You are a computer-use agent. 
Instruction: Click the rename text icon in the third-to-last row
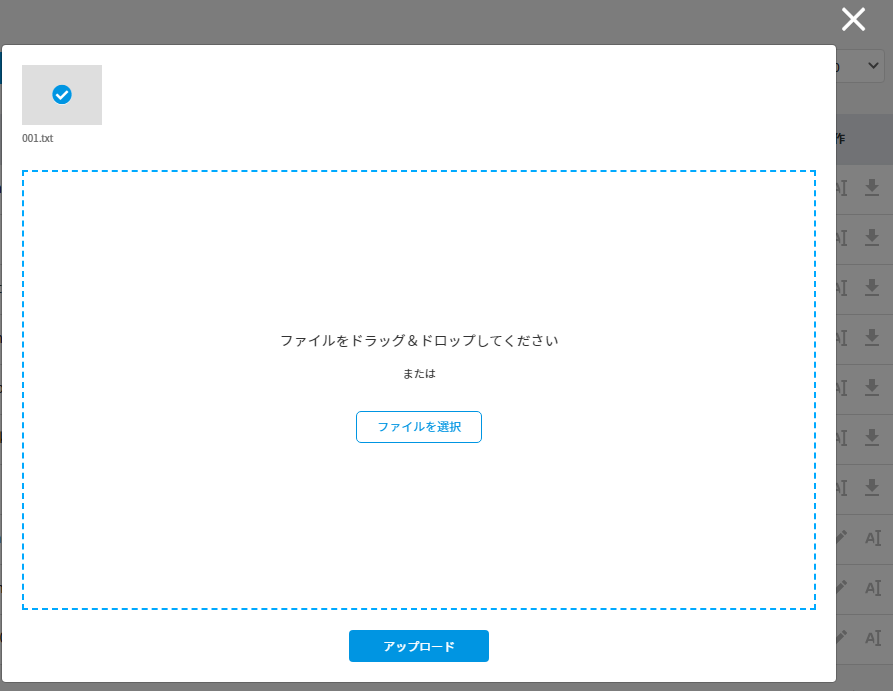coord(872,538)
